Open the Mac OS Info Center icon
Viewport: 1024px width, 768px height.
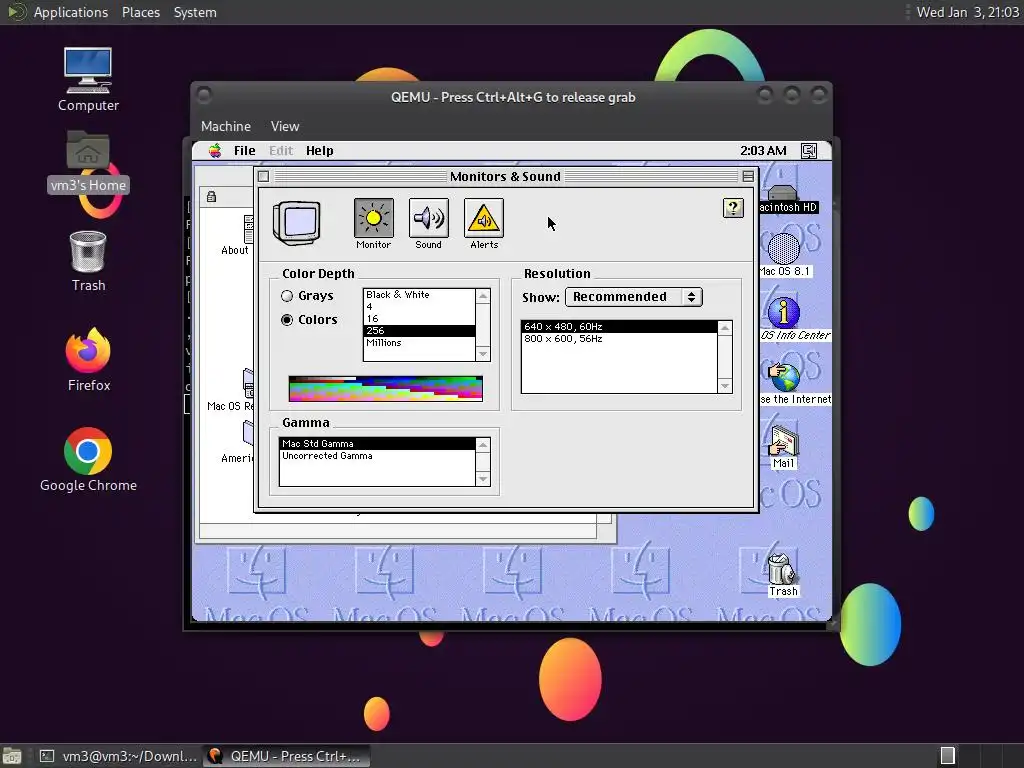coord(784,312)
